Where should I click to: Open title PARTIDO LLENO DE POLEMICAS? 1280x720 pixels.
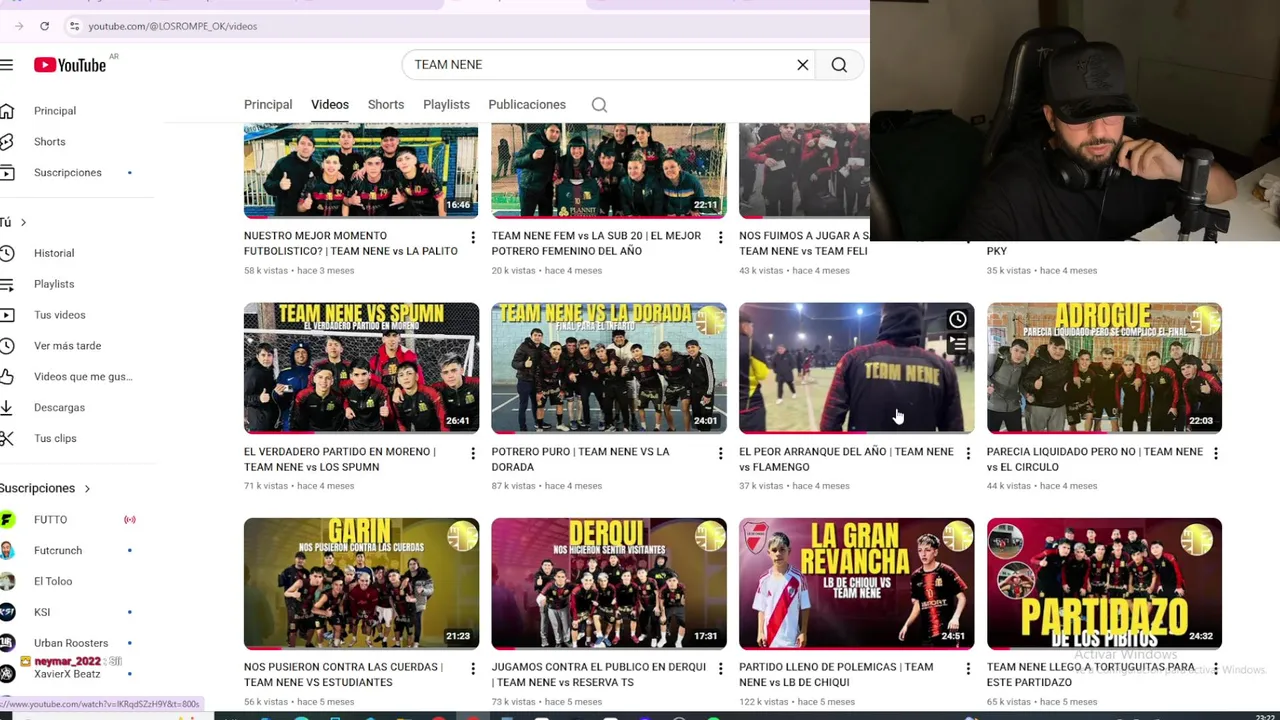(836, 675)
